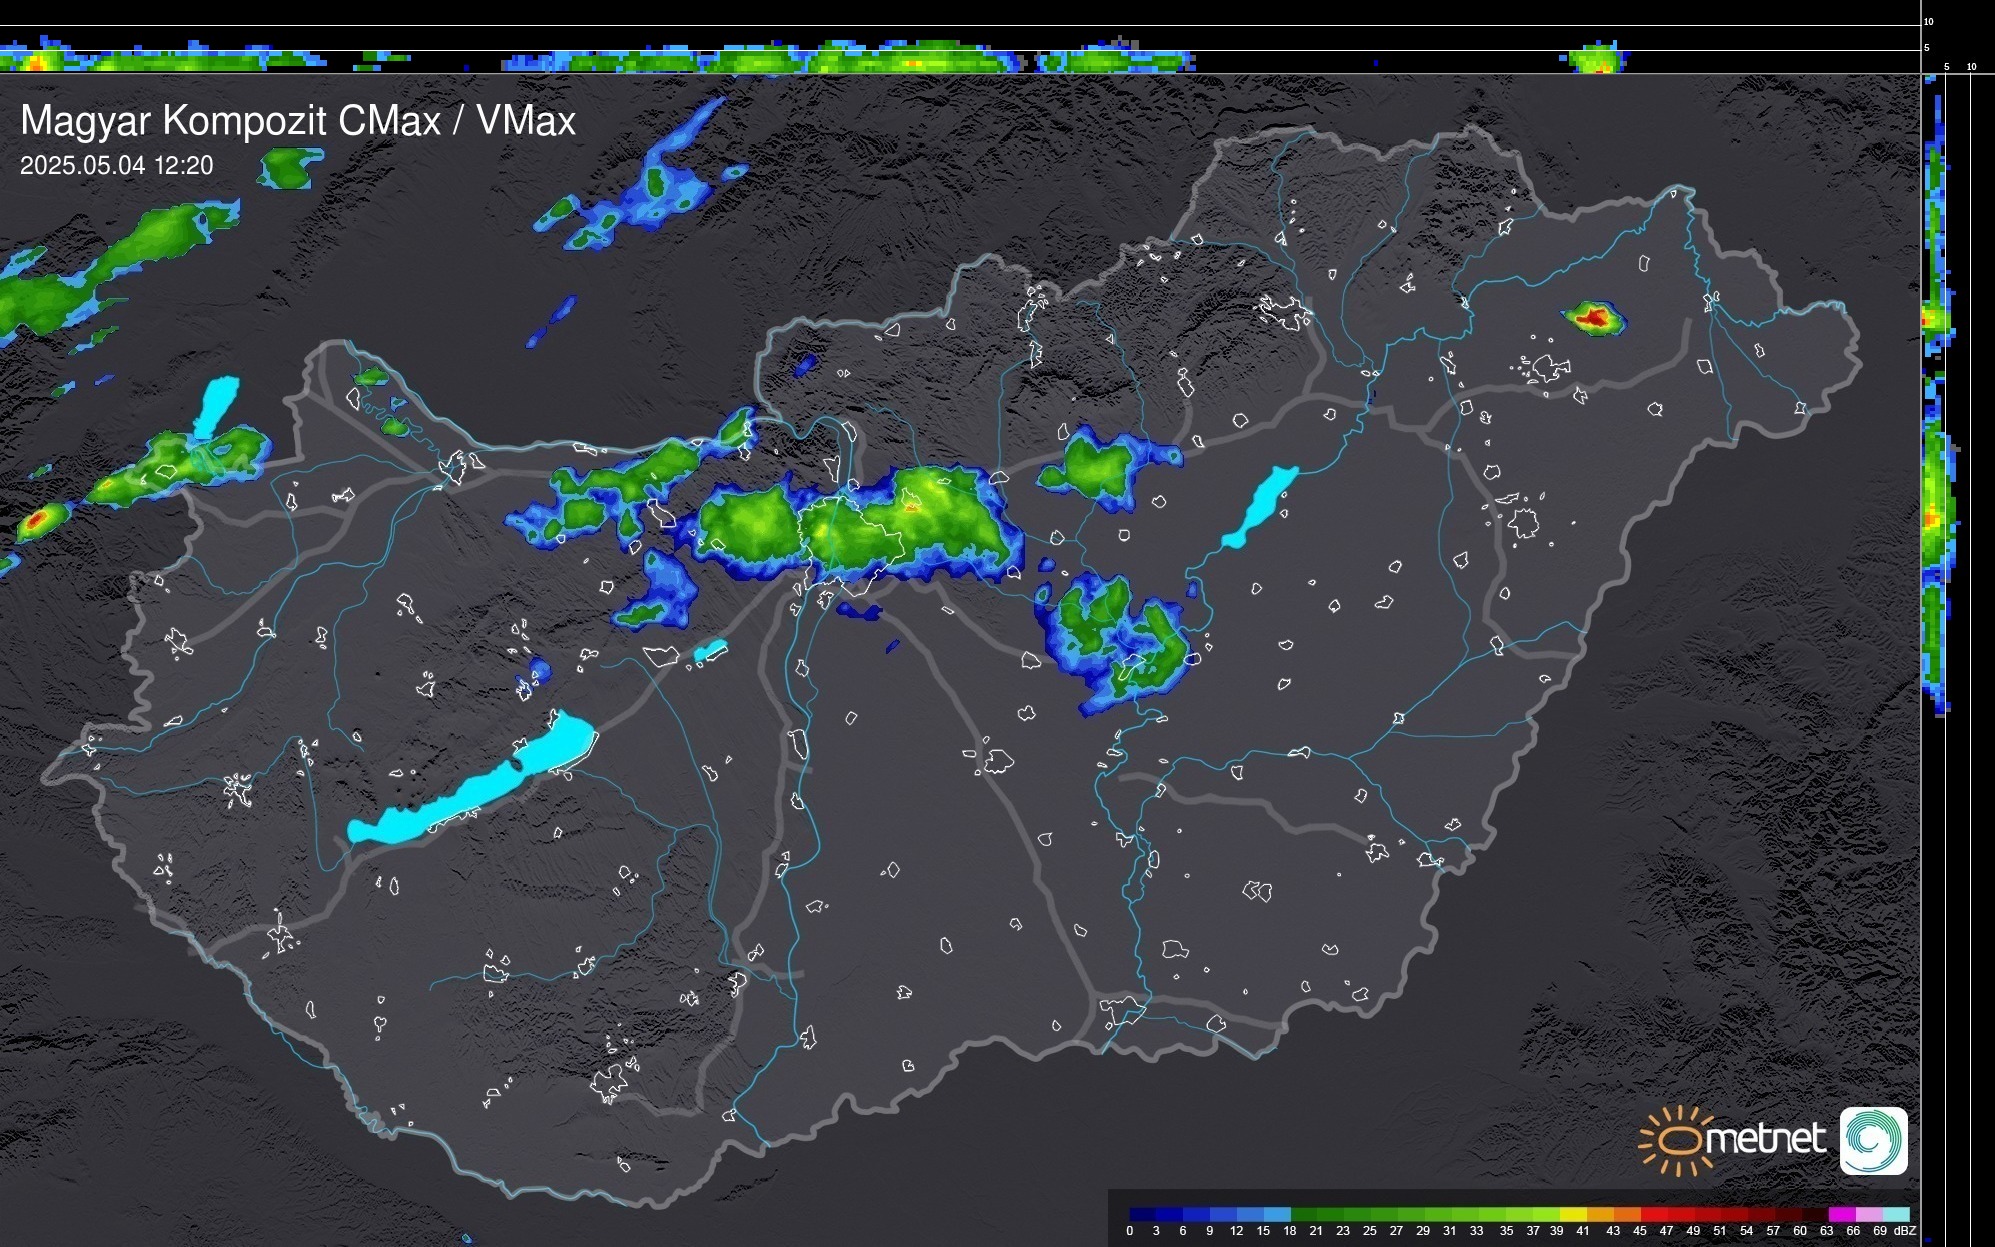Click the orange 43 dBZ legend swatch

tap(1626, 1214)
